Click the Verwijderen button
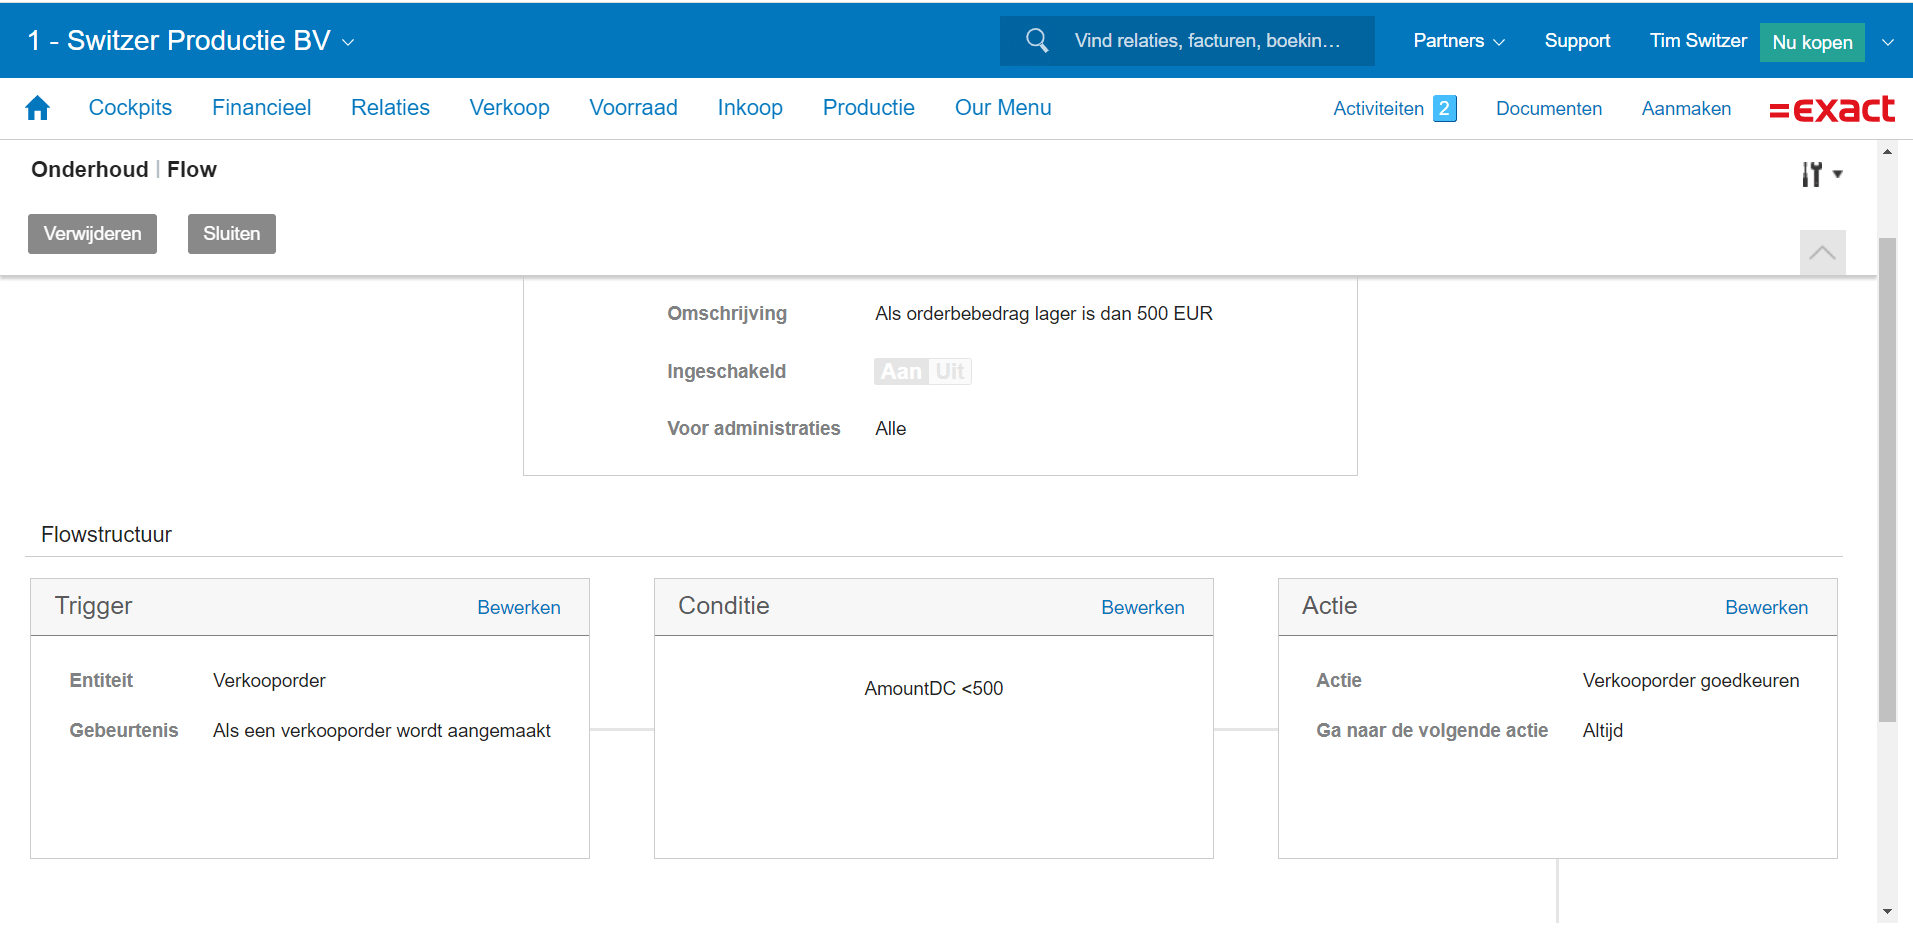Viewport: 1913px width, 941px height. 92,234
